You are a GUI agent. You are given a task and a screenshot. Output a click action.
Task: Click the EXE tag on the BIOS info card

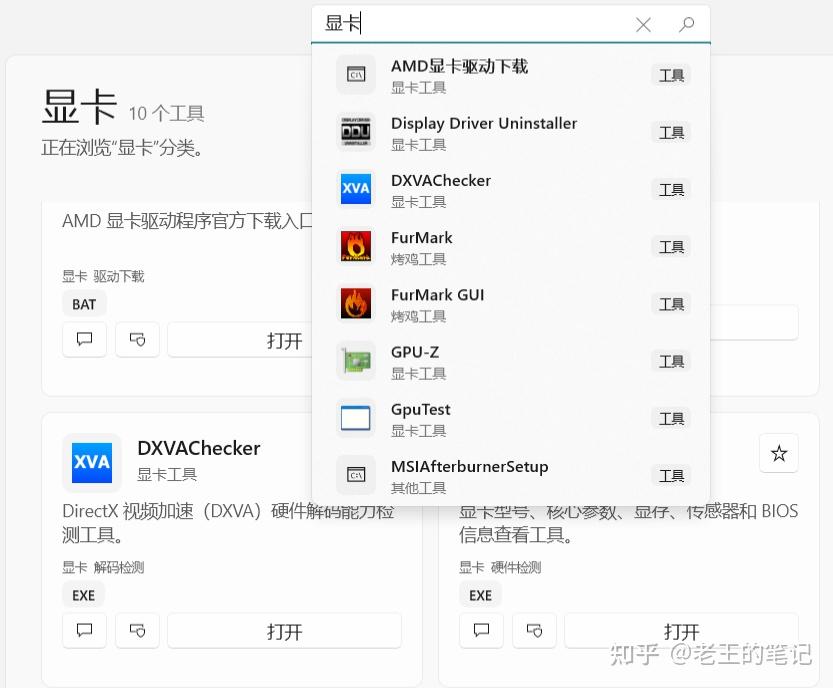click(480, 596)
